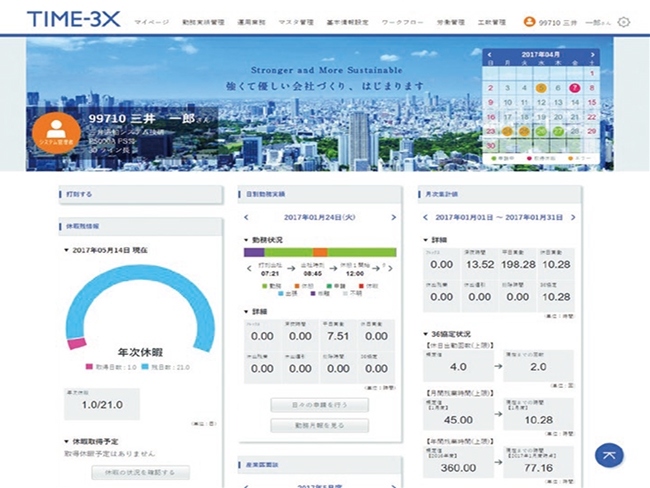Click the orange user profile icon in header
The width and height of the screenshot is (650, 488).
tap(528, 21)
